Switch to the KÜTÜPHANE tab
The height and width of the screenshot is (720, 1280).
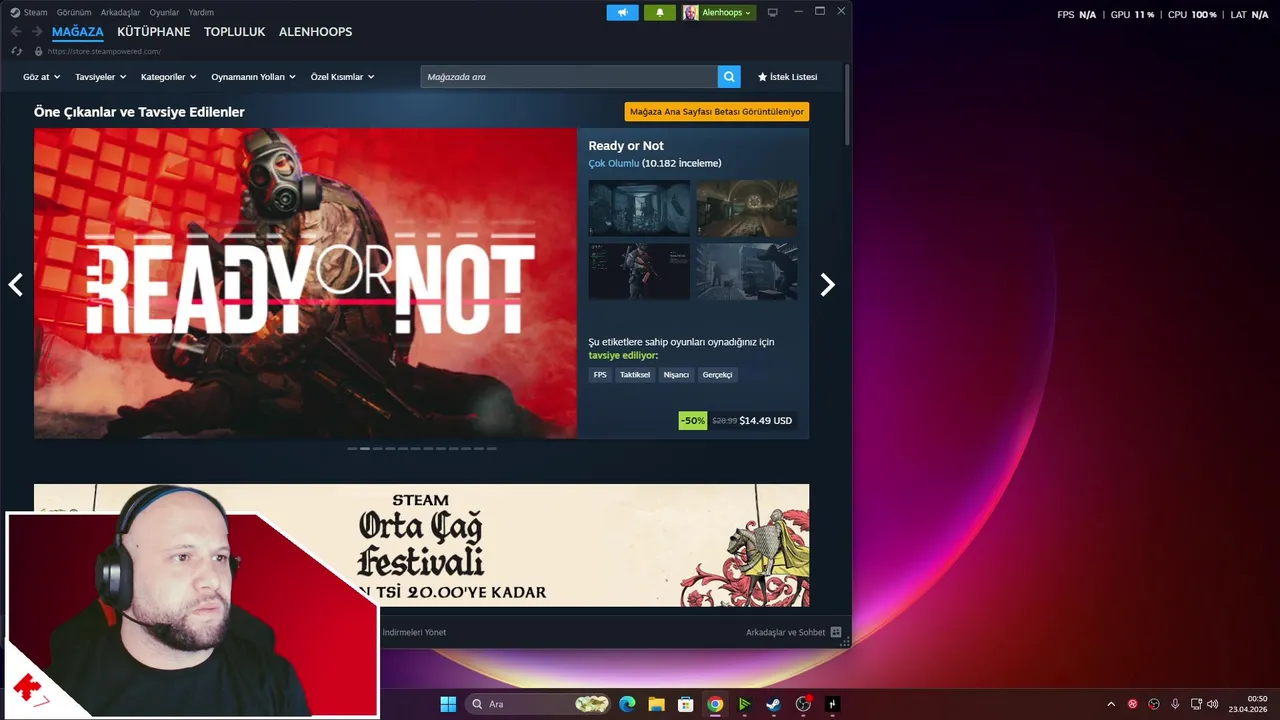click(x=153, y=32)
